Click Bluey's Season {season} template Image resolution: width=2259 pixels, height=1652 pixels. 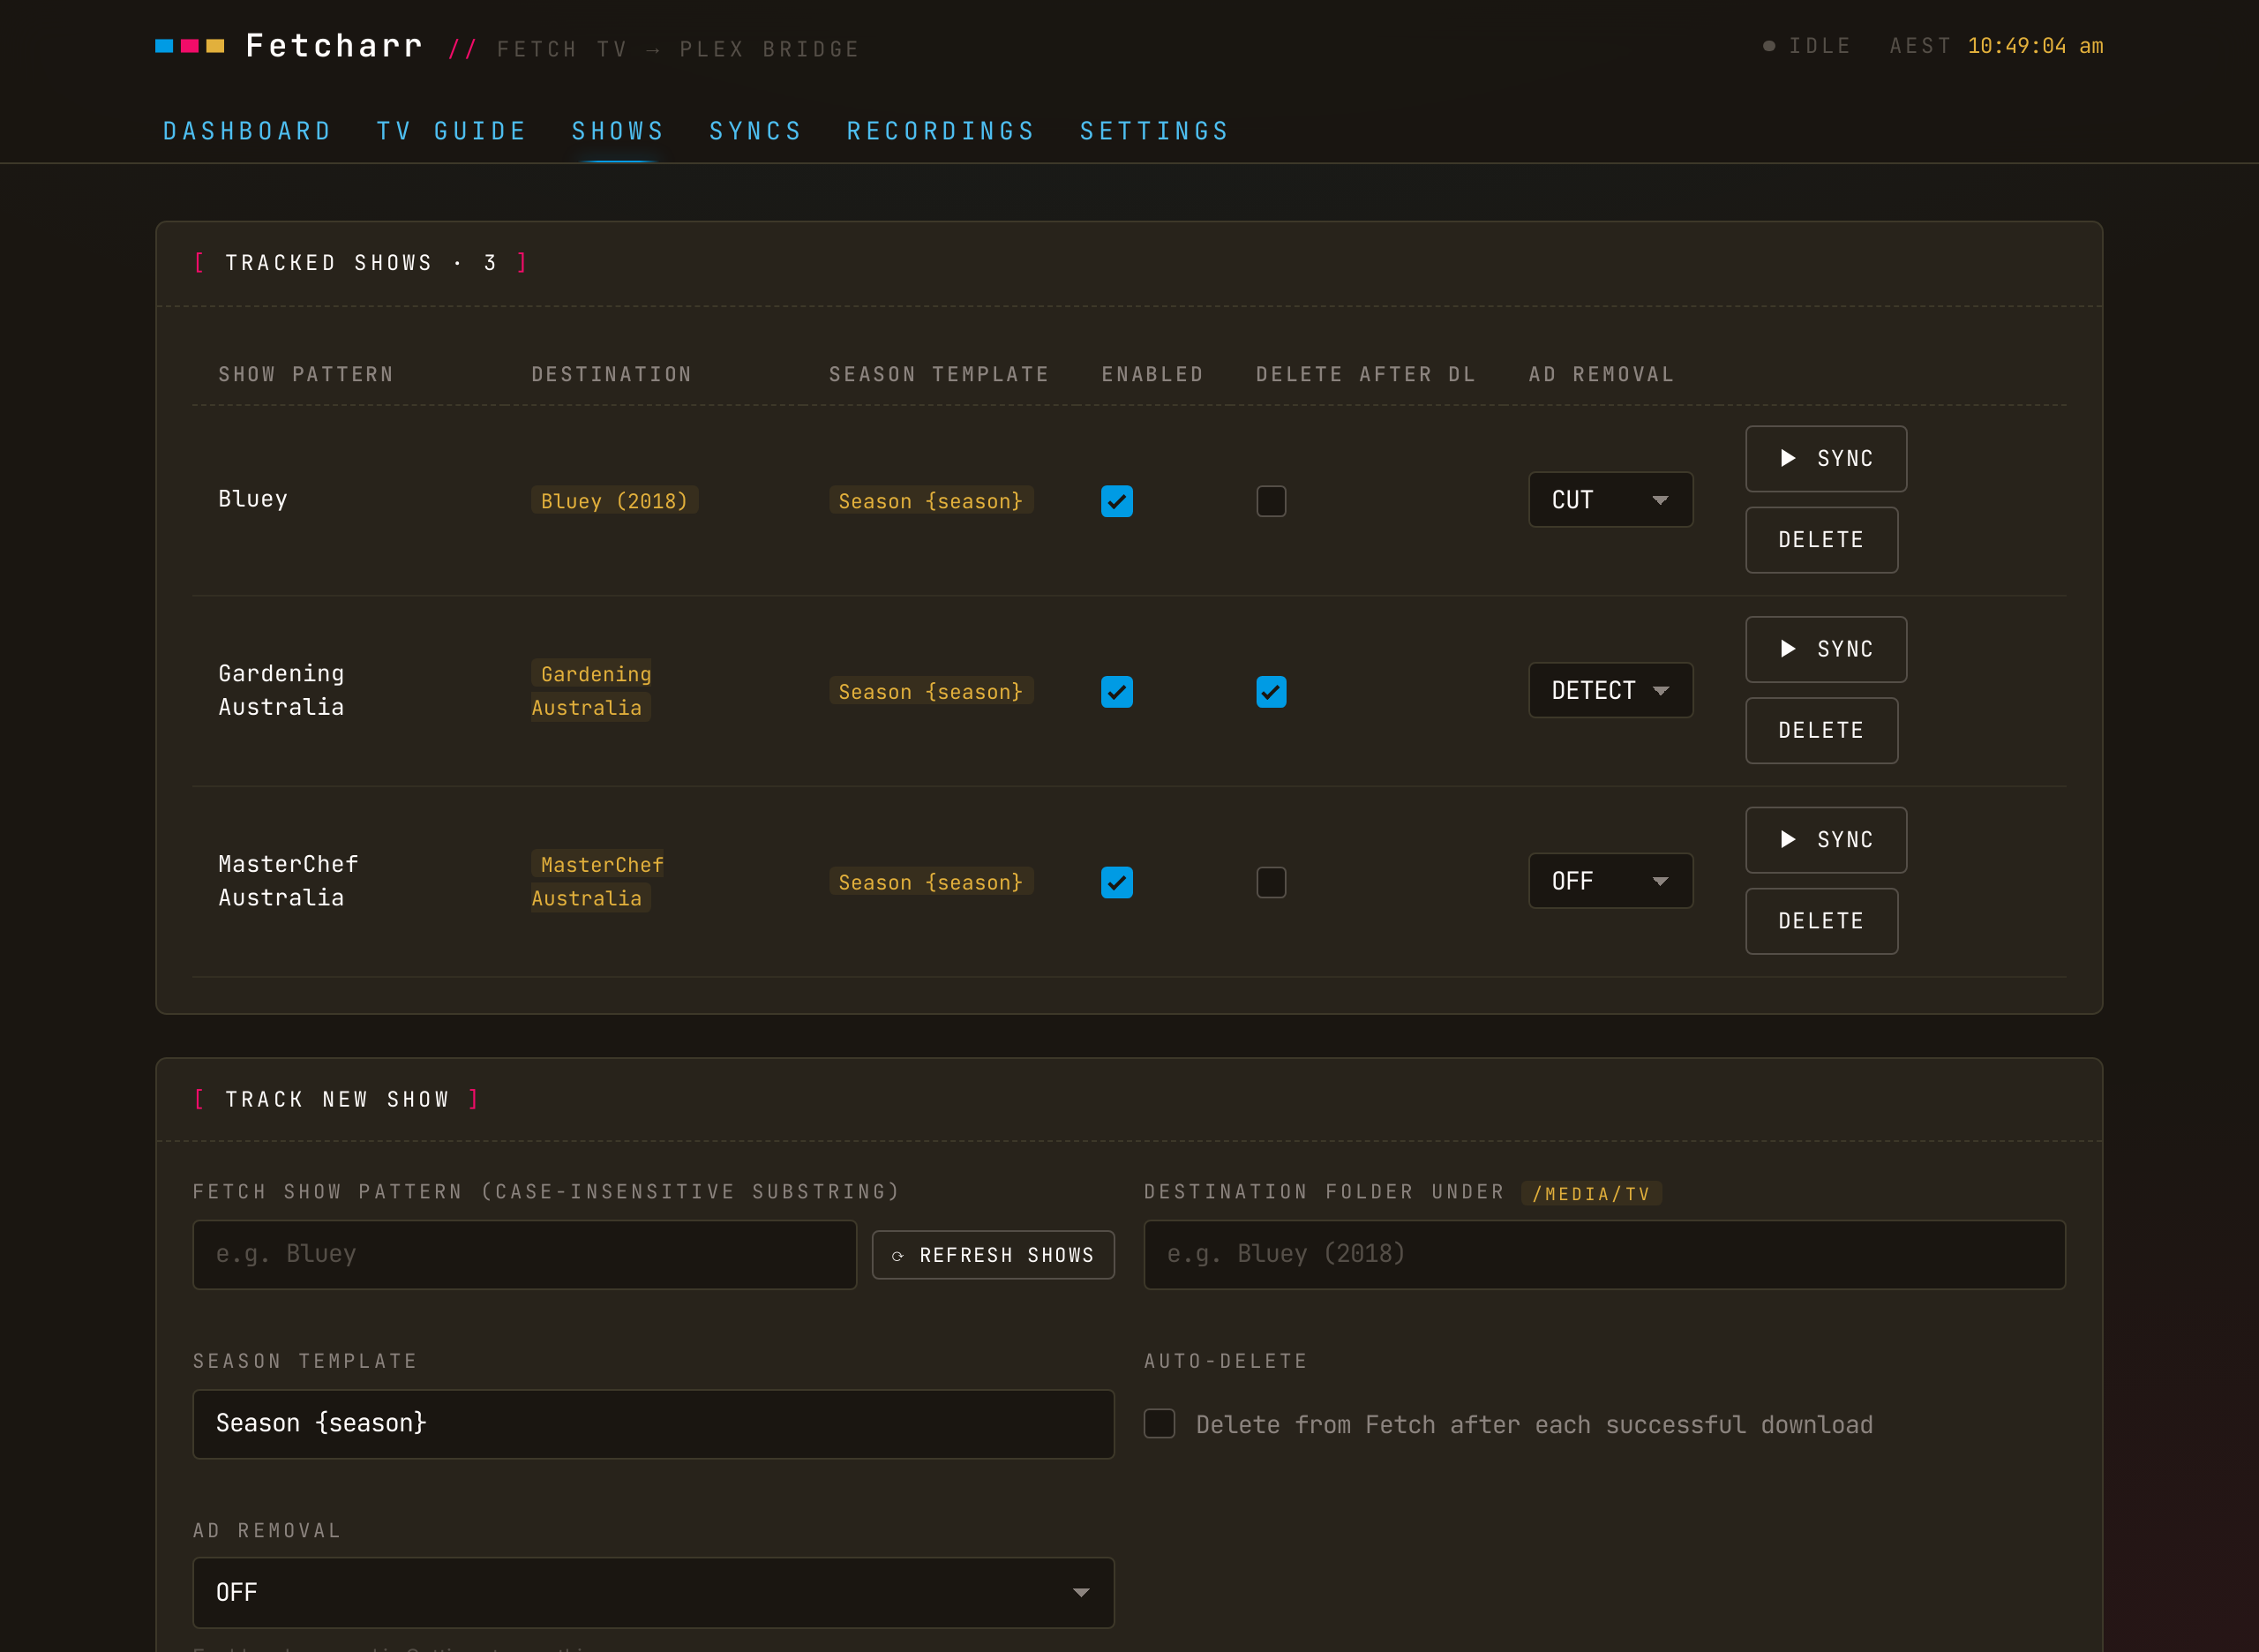[x=930, y=501]
